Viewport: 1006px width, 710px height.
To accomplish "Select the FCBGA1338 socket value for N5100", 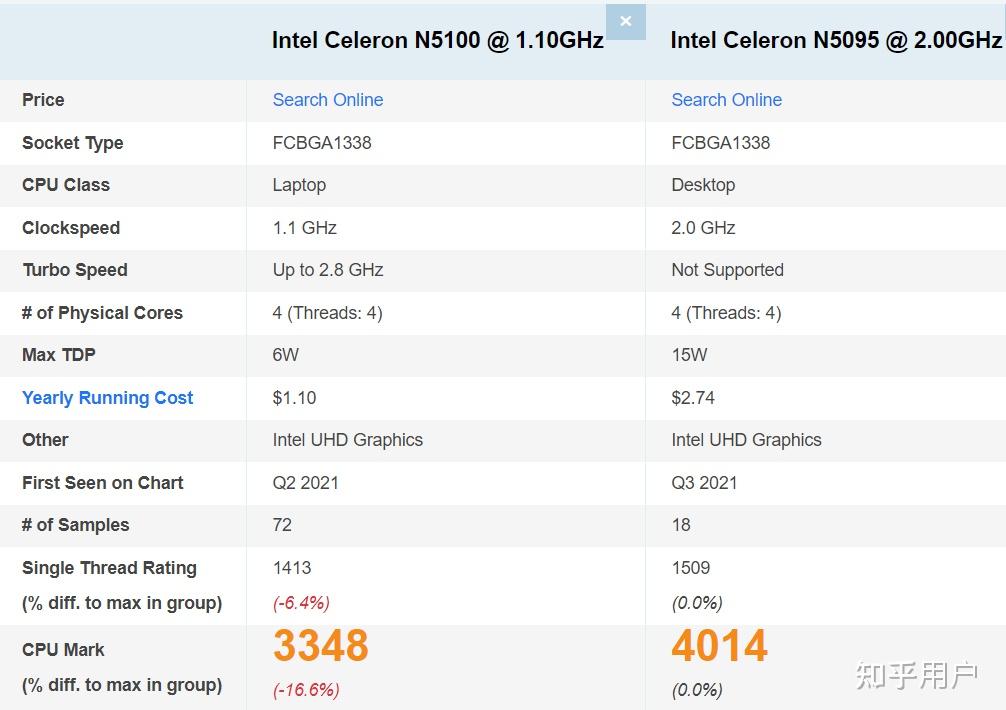I will pyautogui.click(x=320, y=143).
